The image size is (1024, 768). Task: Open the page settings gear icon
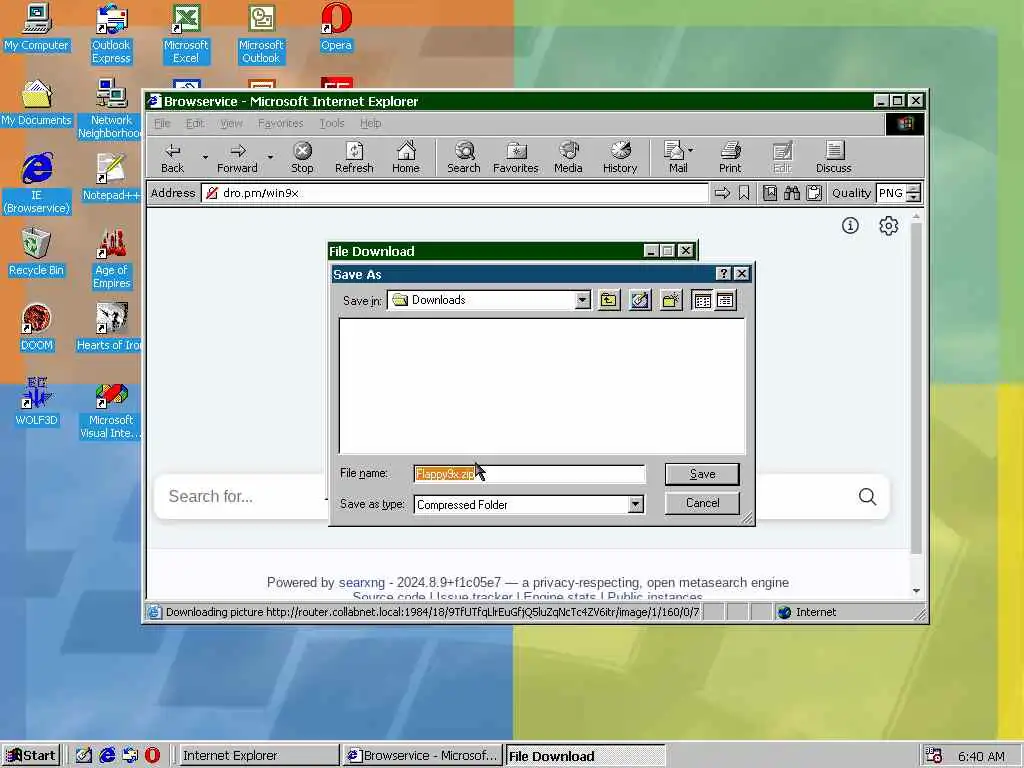(888, 226)
